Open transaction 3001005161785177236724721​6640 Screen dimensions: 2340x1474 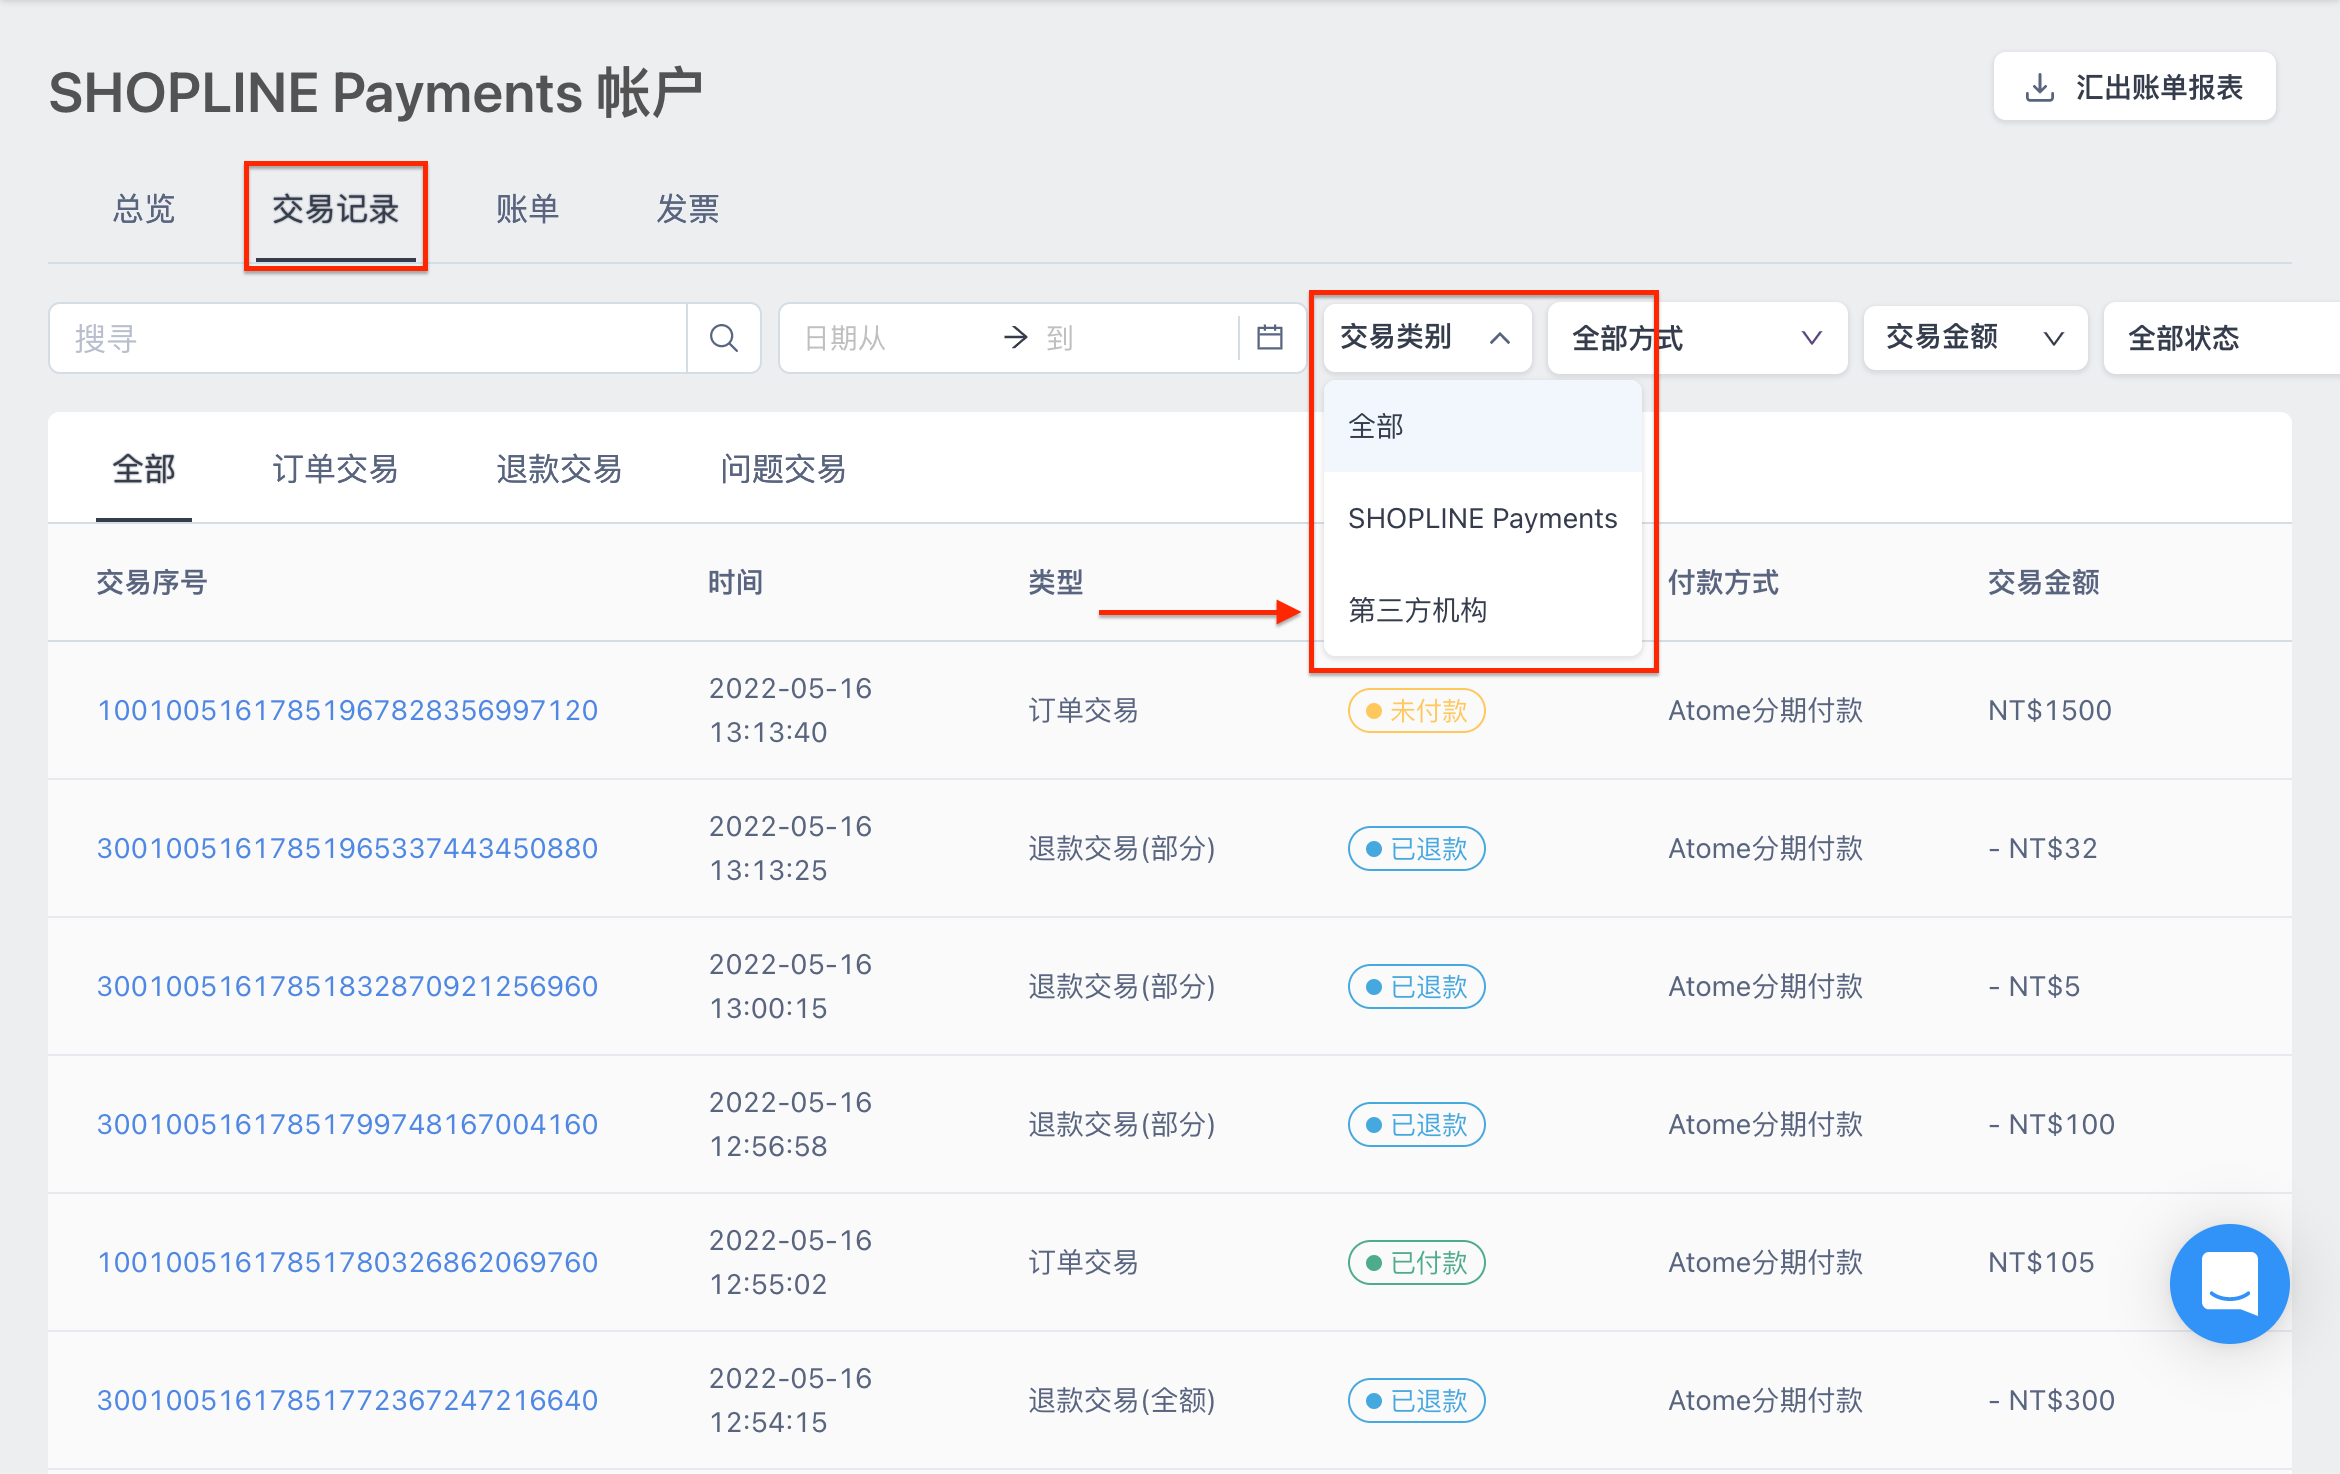pos(347,1400)
